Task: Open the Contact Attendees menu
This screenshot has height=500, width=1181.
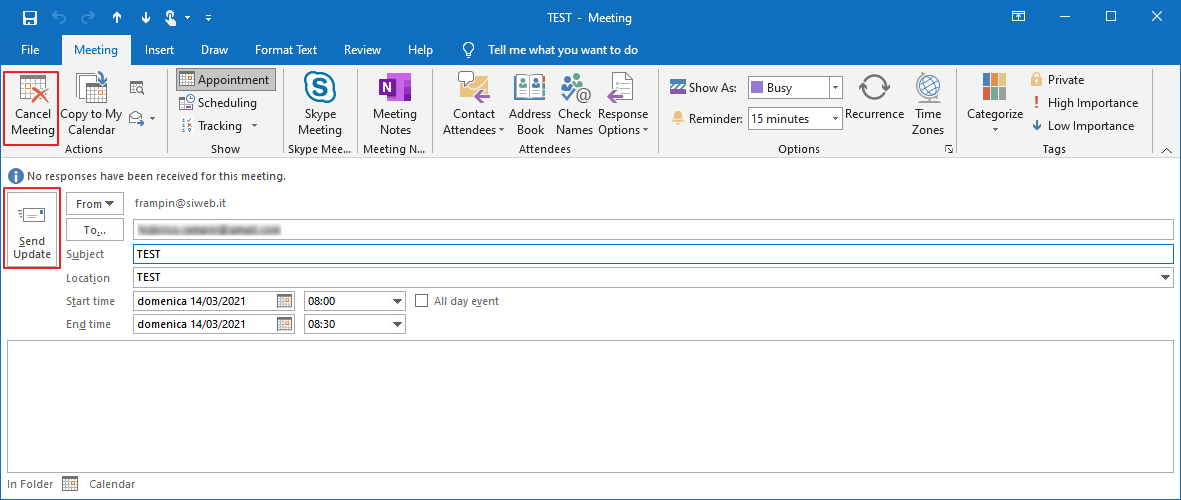Action: pyautogui.click(x=473, y=105)
